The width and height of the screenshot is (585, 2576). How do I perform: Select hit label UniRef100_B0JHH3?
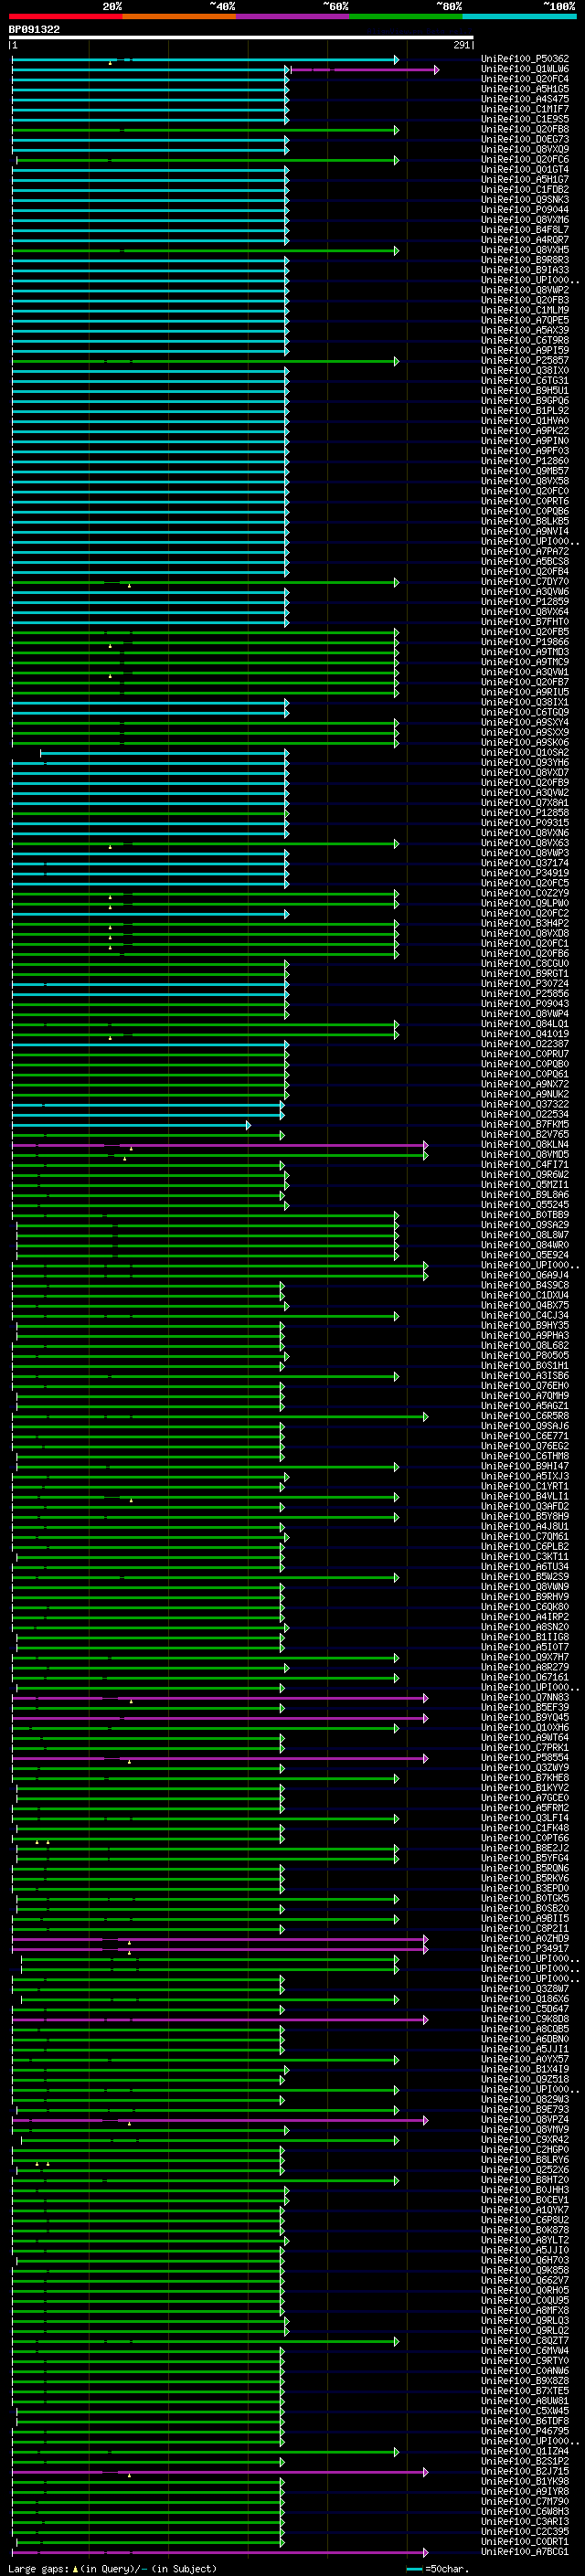pyautogui.click(x=525, y=2190)
